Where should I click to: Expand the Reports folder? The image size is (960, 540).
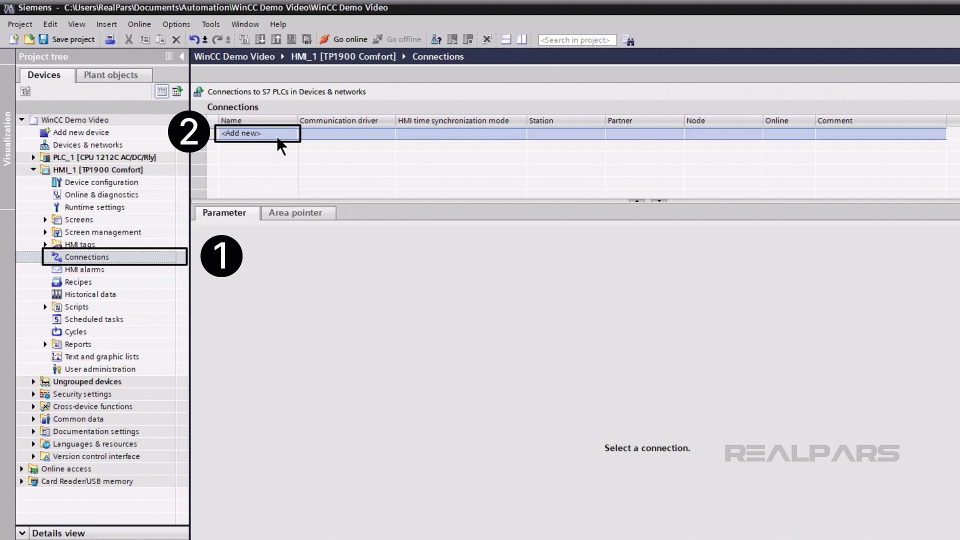[x=45, y=344]
